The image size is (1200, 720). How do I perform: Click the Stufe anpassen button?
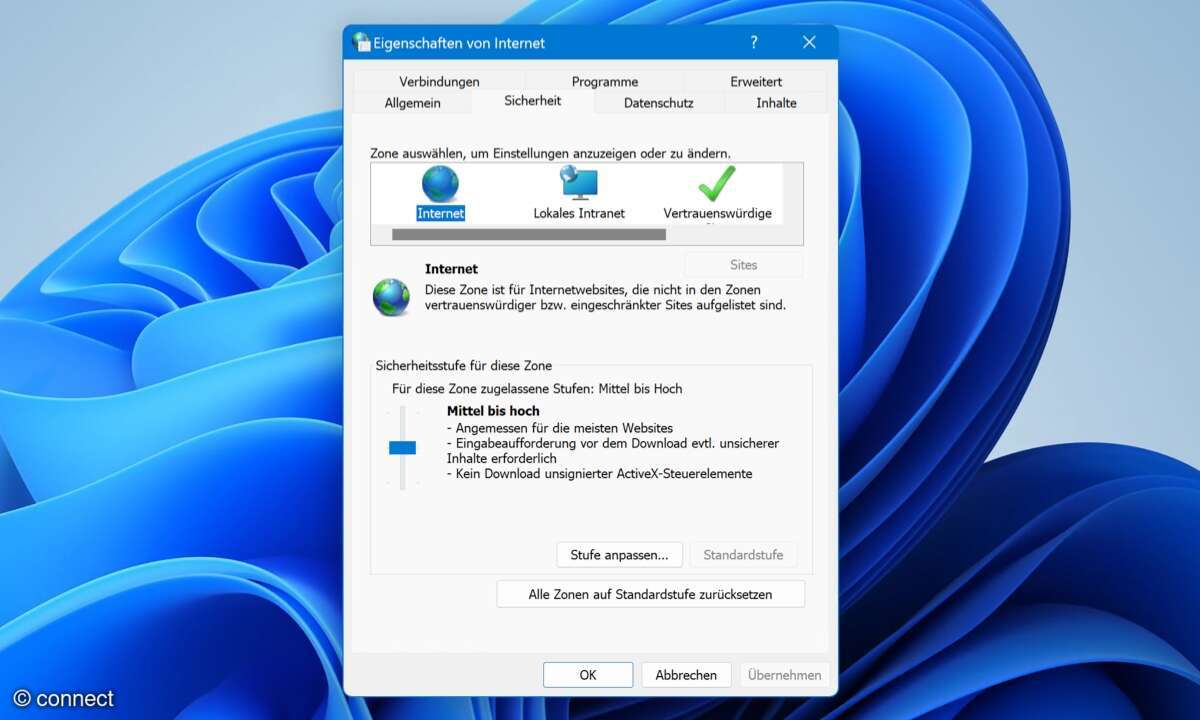pos(619,554)
